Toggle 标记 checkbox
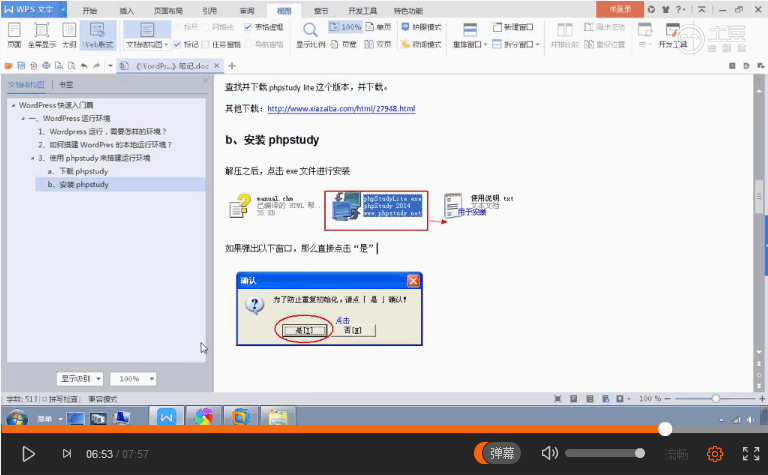This screenshot has width=768, height=475. pos(177,45)
